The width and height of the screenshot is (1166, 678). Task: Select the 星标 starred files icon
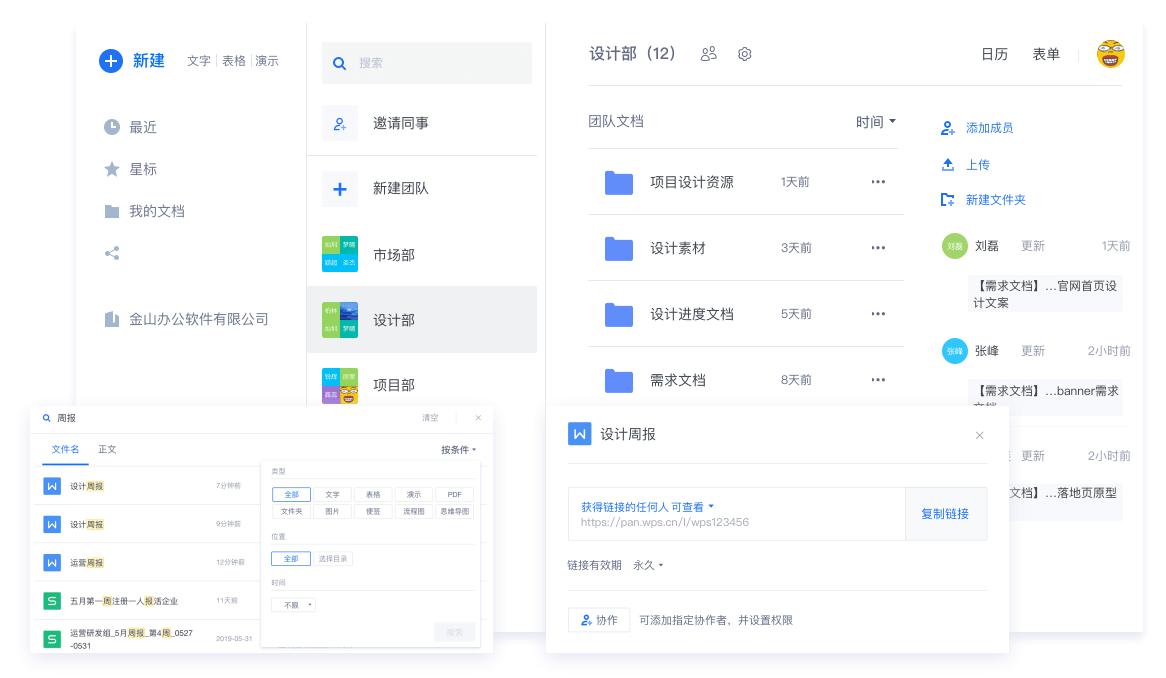point(113,169)
